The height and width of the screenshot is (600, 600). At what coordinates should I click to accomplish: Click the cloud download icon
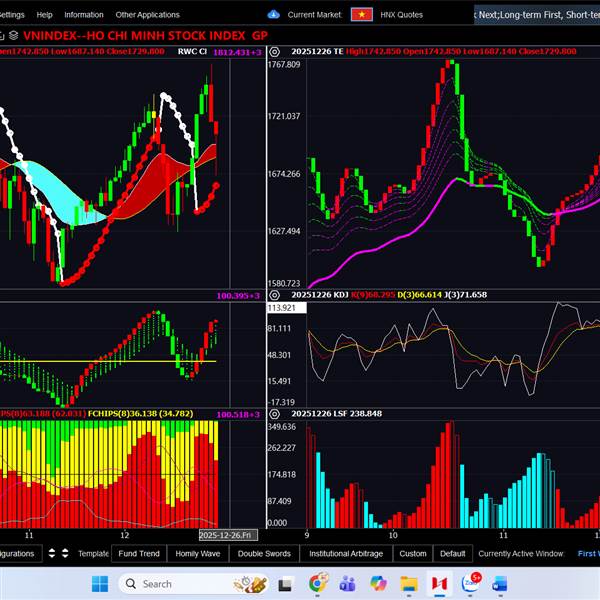[274, 15]
